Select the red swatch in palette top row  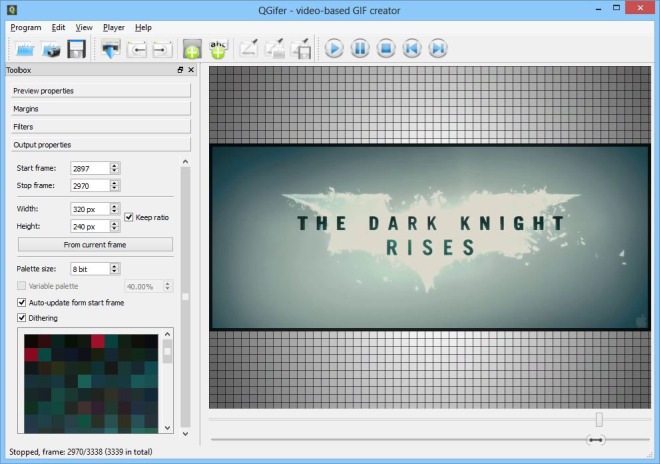pyautogui.click(x=98, y=341)
